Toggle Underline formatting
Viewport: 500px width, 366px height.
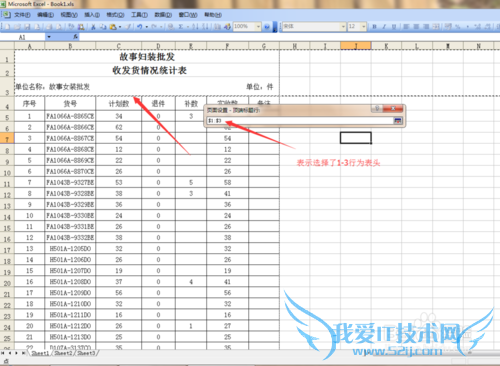[x=394, y=26]
